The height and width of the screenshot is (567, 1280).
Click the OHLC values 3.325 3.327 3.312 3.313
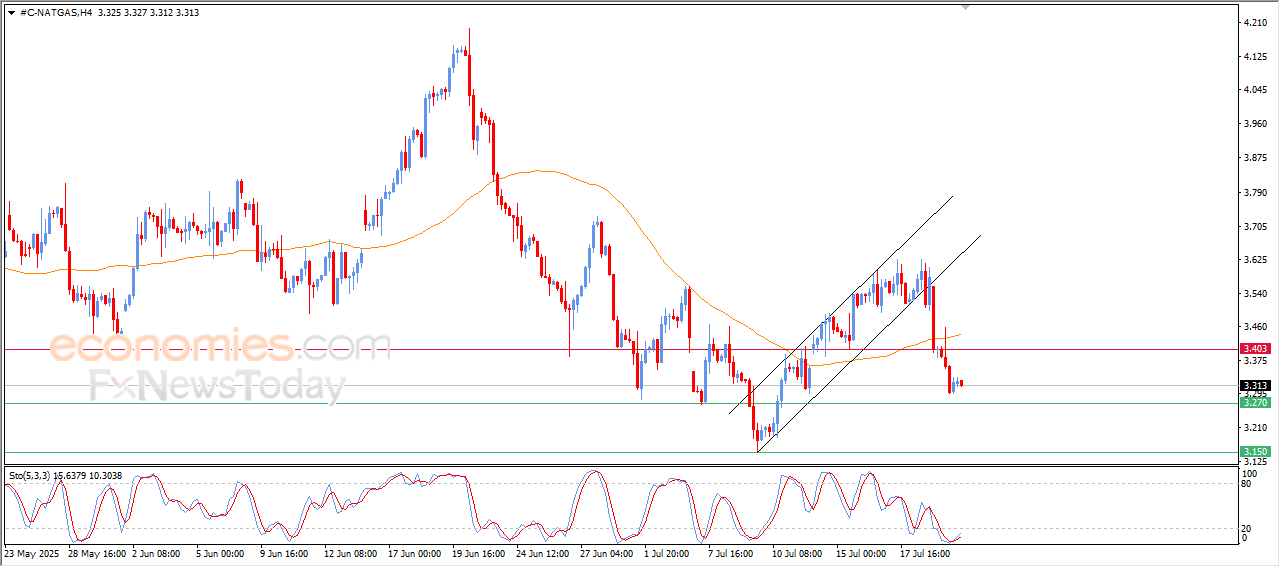click(148, 13)
